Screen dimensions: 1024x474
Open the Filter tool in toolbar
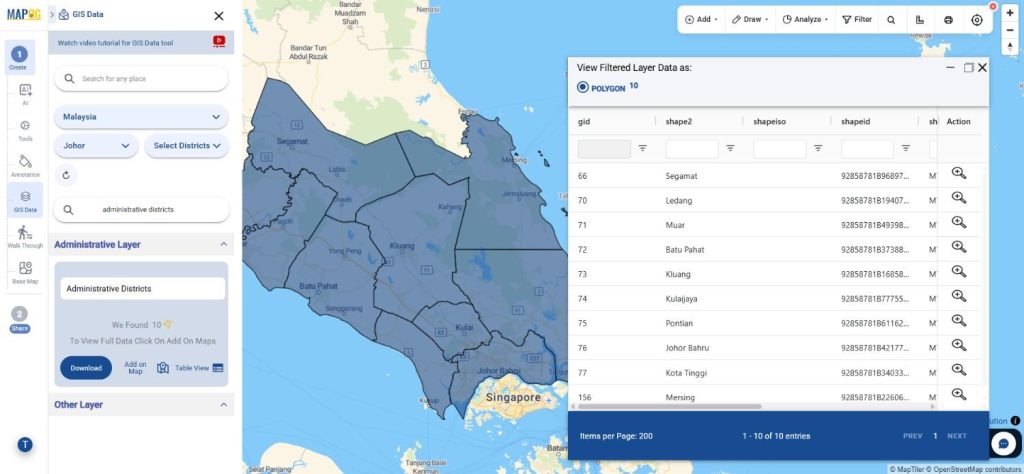click(x=857, y=20)
